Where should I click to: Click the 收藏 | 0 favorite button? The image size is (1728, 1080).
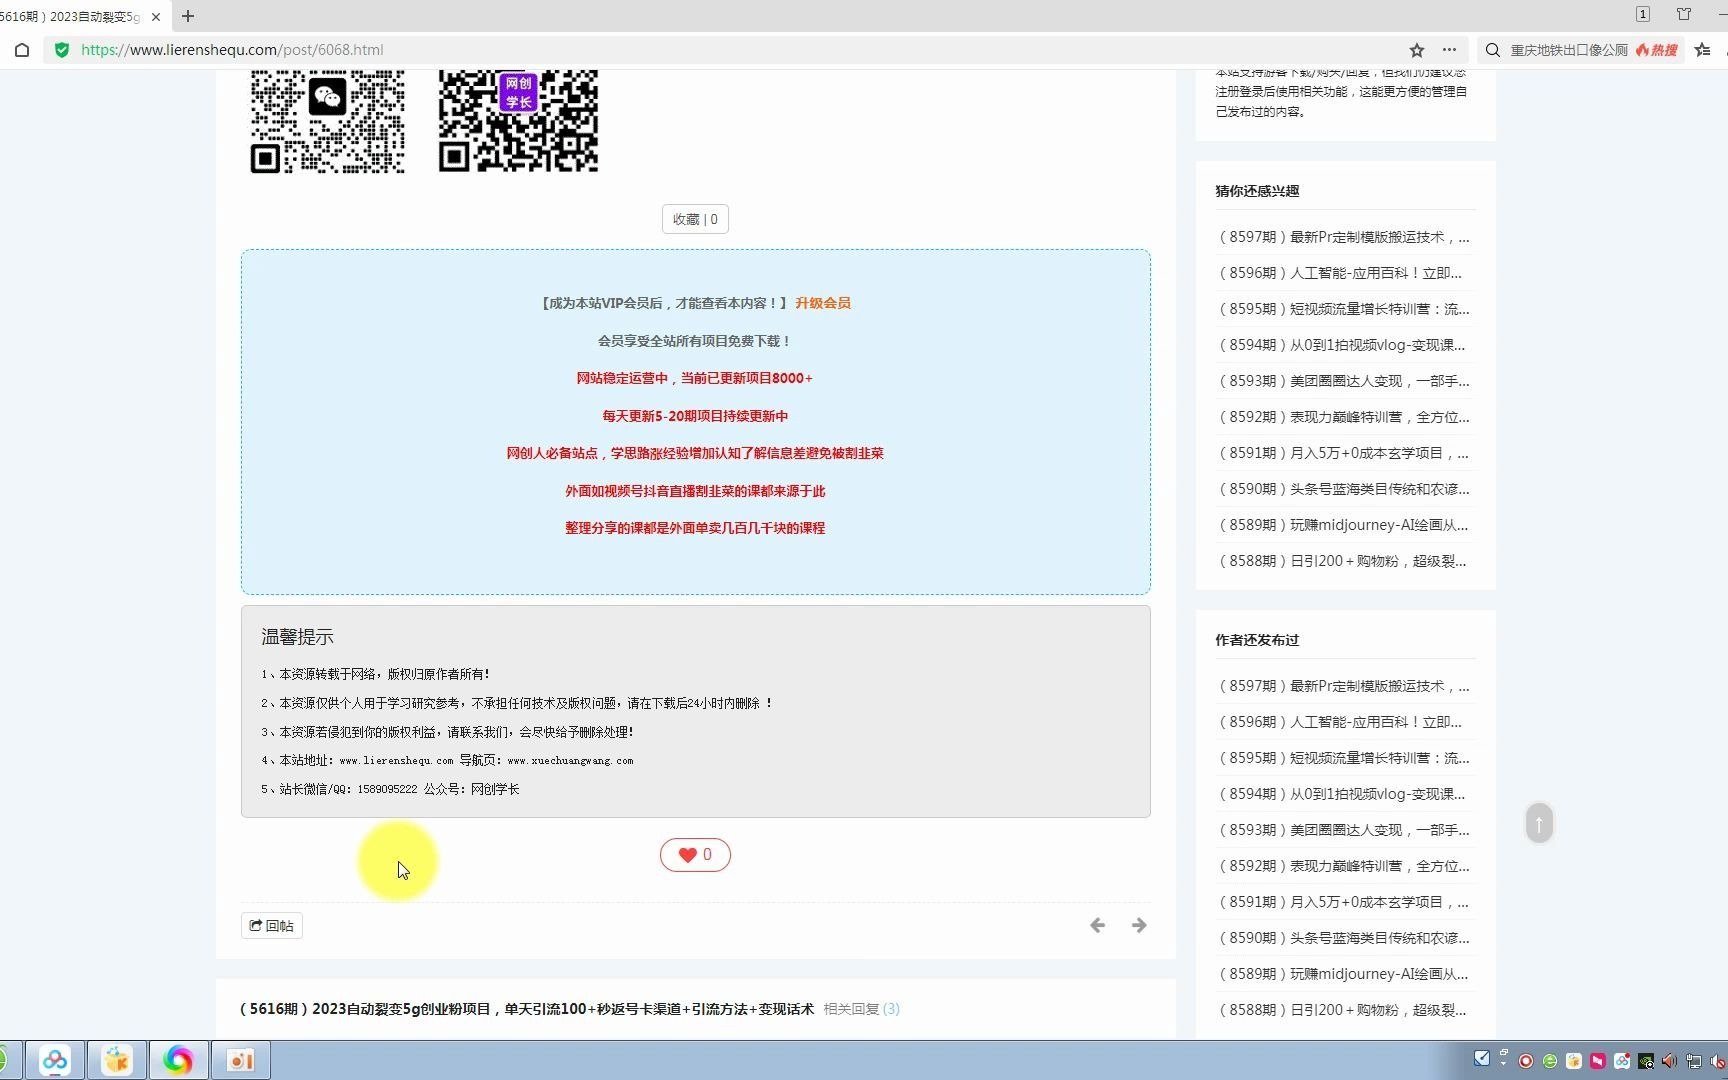695,219
